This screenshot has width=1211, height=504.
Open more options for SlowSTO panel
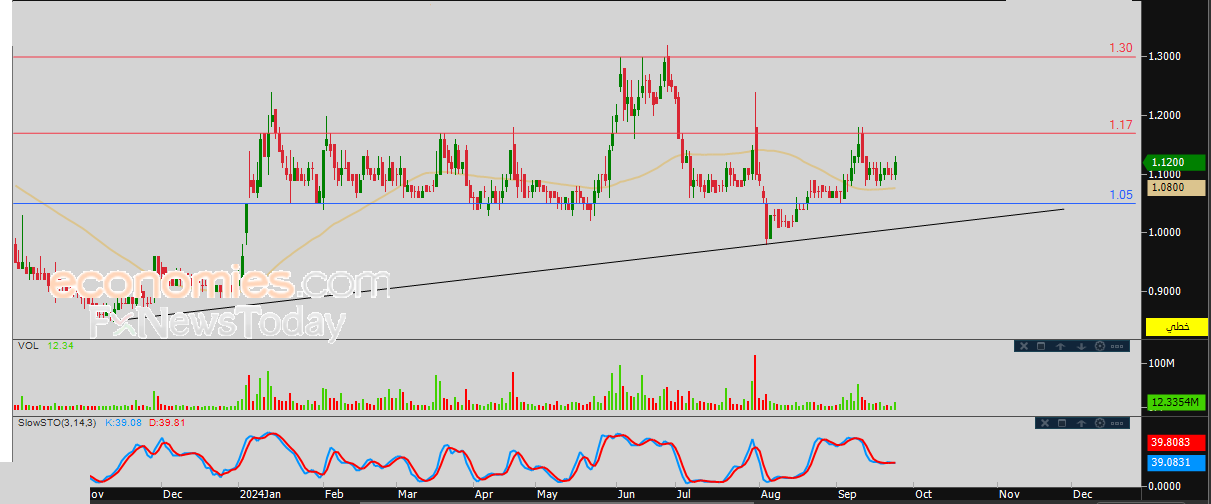(x=1117, y=423)
